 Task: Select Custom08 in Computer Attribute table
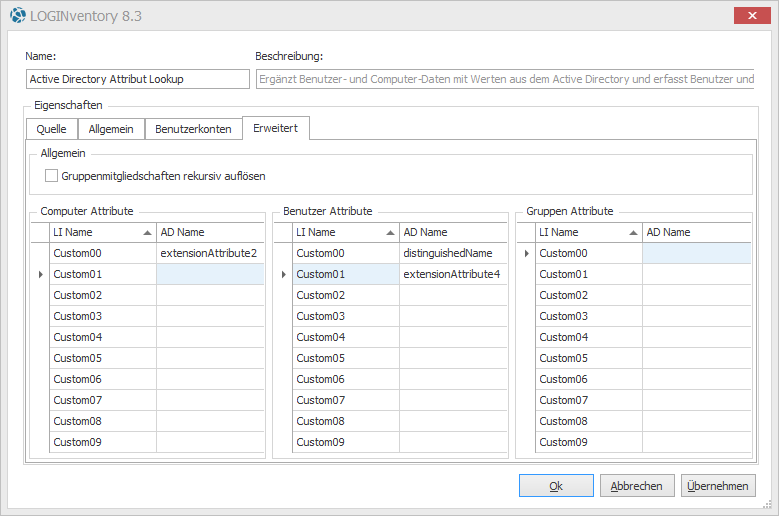103,421
